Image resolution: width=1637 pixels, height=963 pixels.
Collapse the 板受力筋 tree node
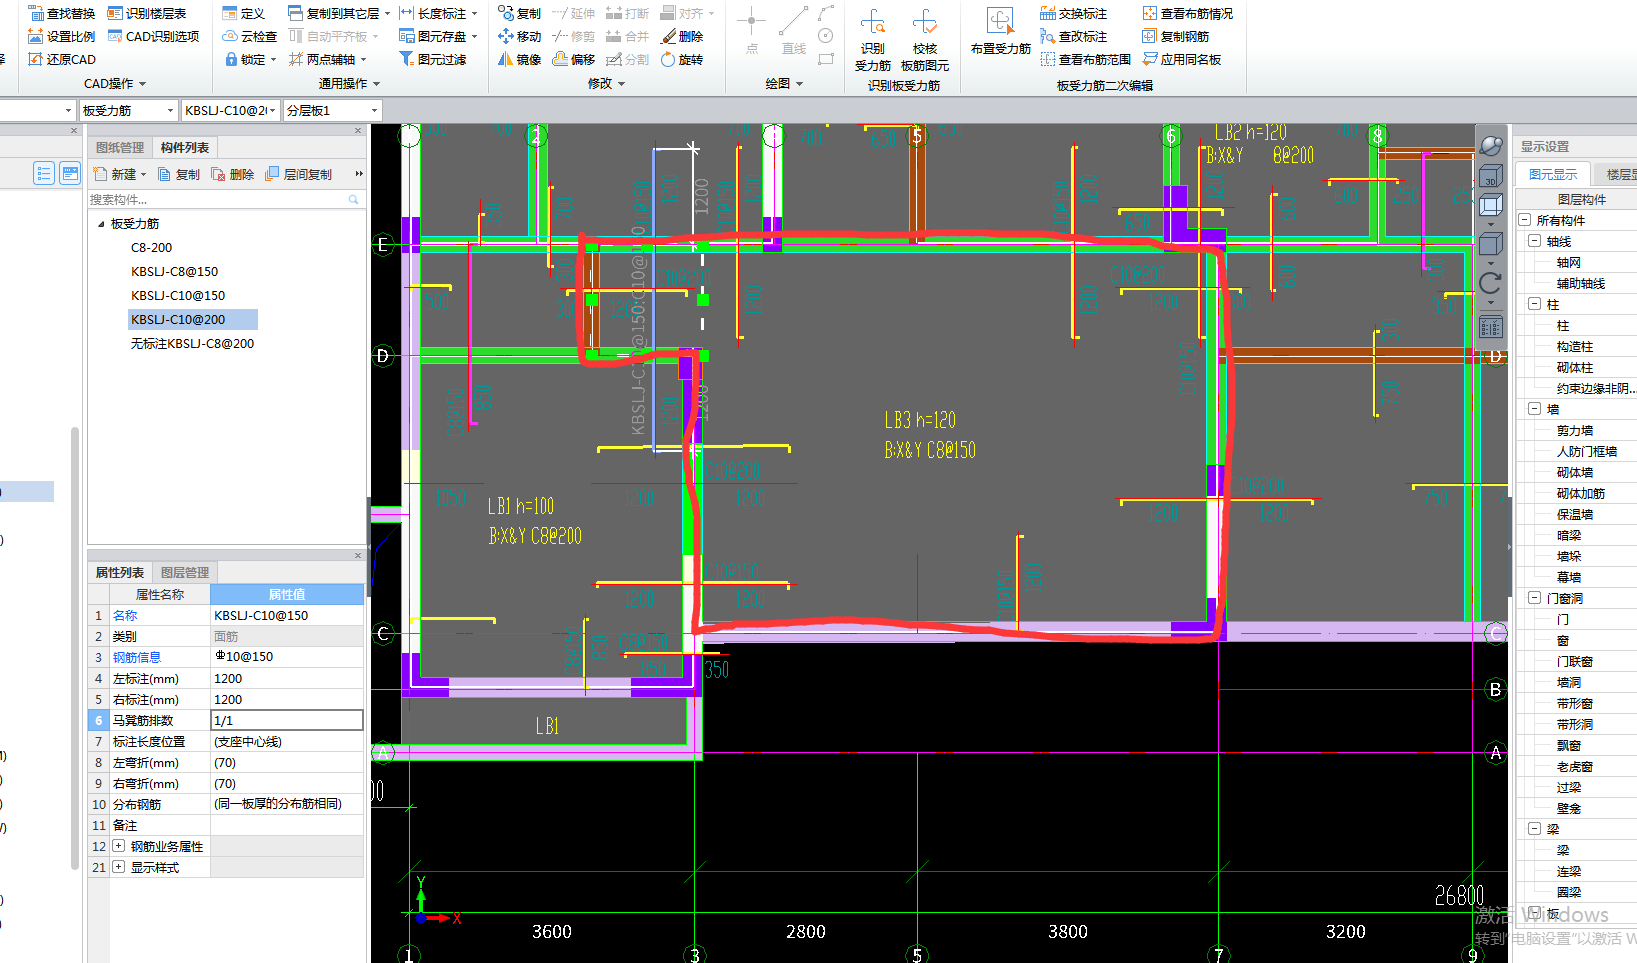point(101,224)
